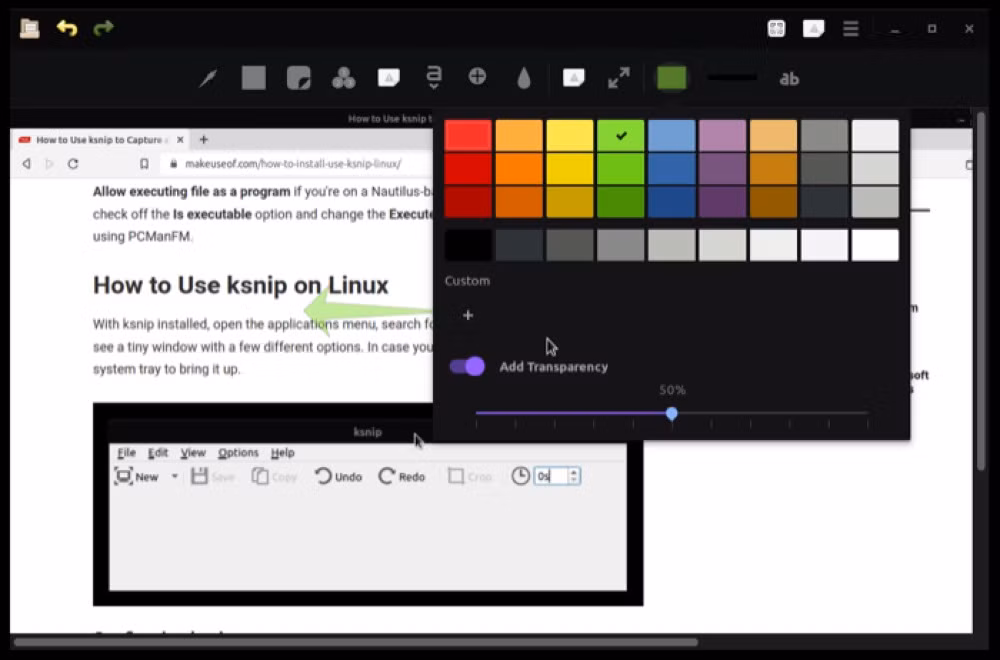Viewport: 1000px width, 660px height.
Task: Click the image icon left of the text tool
Action: coord(388,78)
